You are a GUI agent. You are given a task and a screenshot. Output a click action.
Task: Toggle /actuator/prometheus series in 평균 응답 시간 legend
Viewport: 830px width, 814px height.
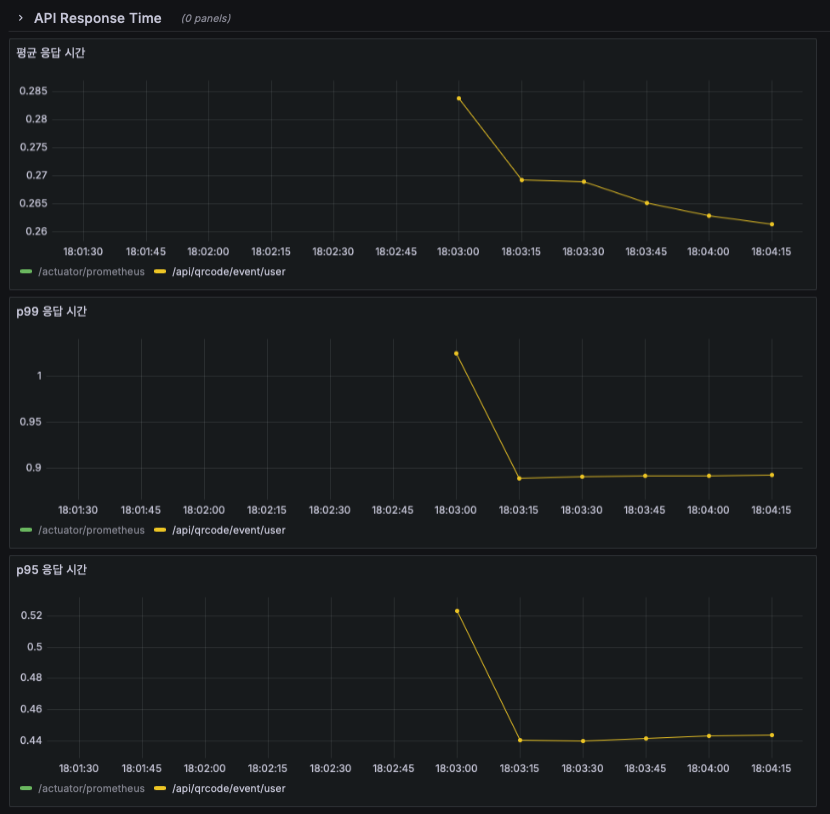point(91,272)
